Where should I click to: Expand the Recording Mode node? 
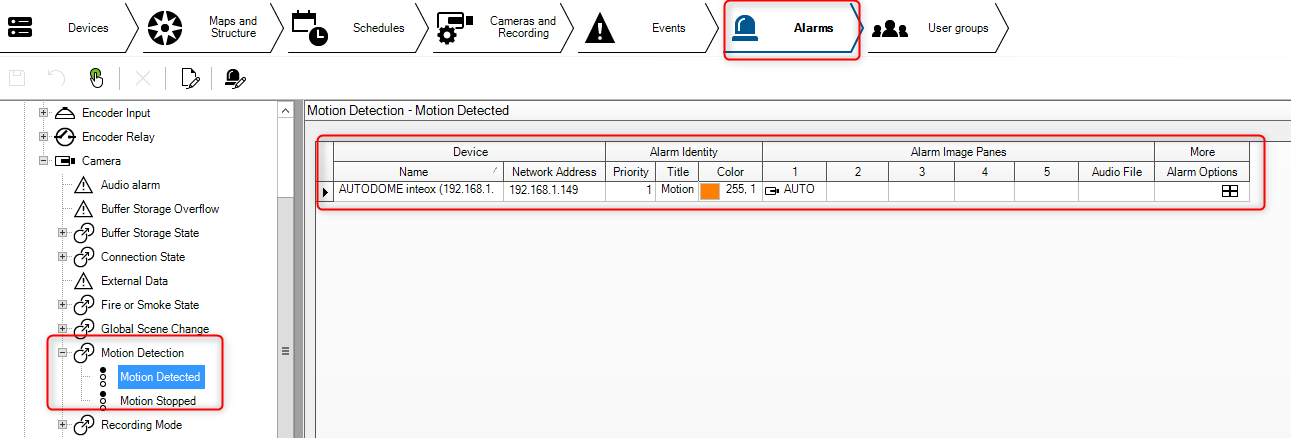pos(62,425)
